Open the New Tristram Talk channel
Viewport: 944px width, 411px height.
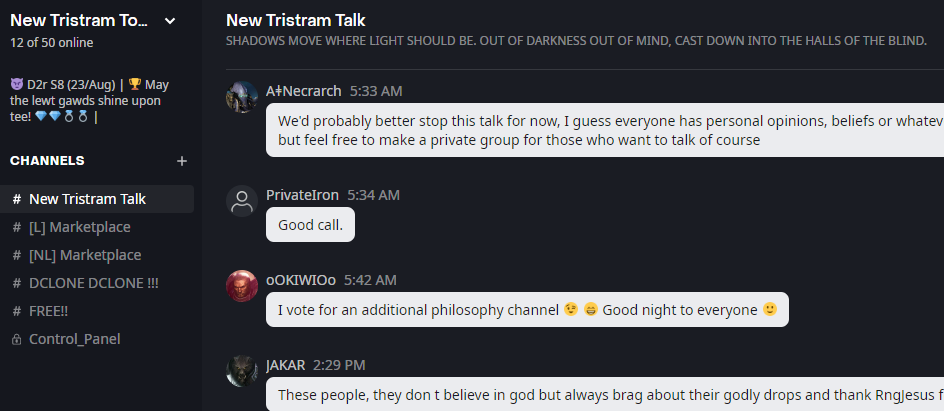(87, 199)
